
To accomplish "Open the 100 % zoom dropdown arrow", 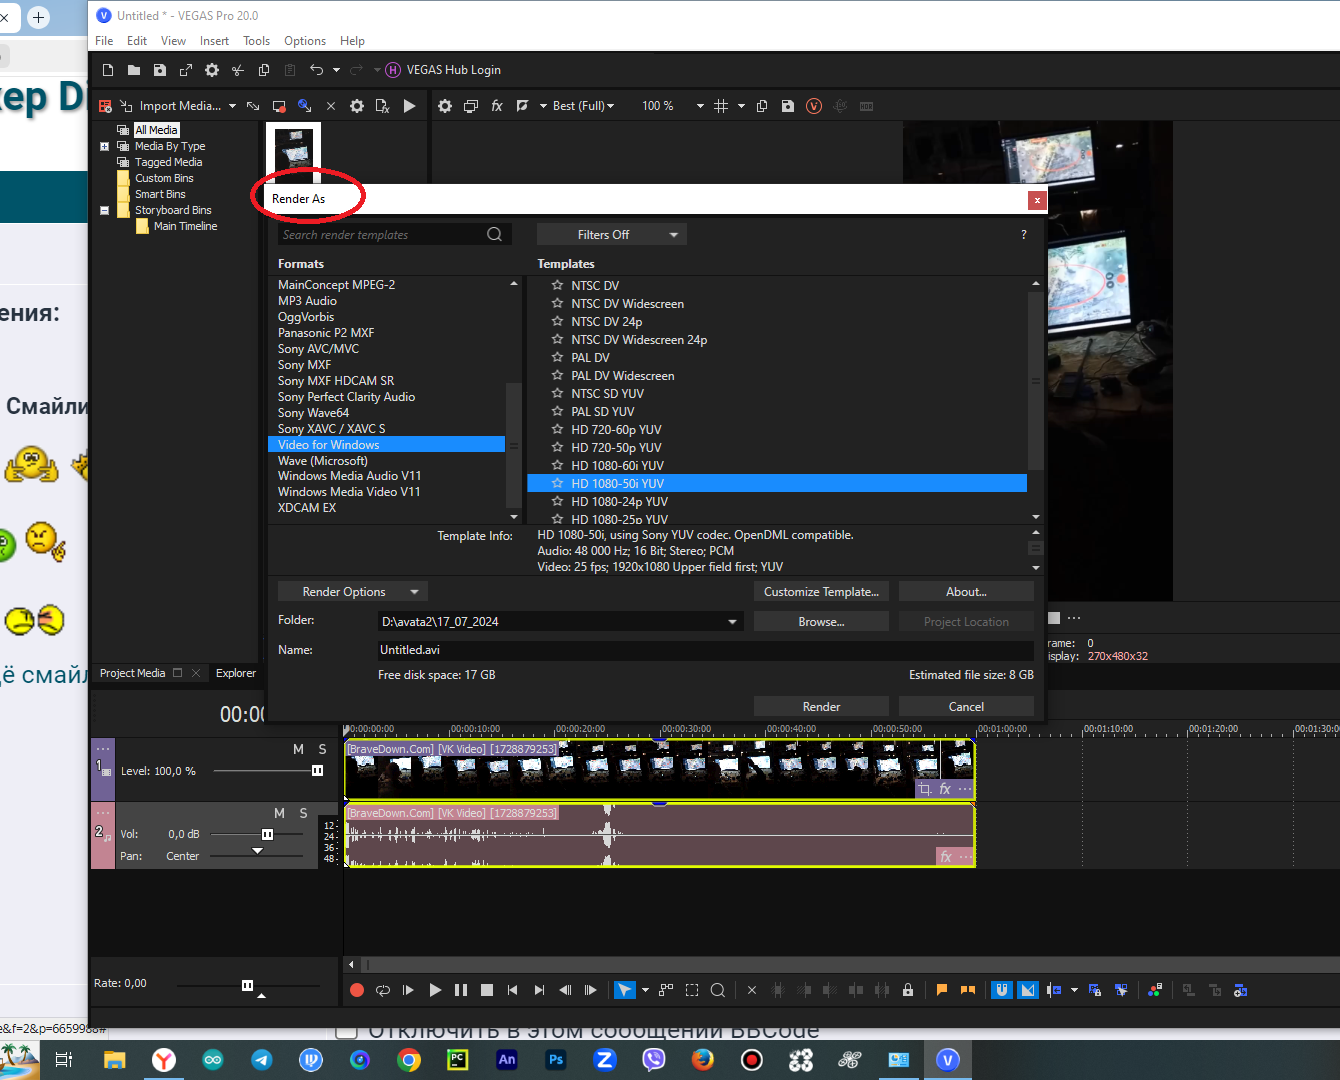I will coord(700,106).
